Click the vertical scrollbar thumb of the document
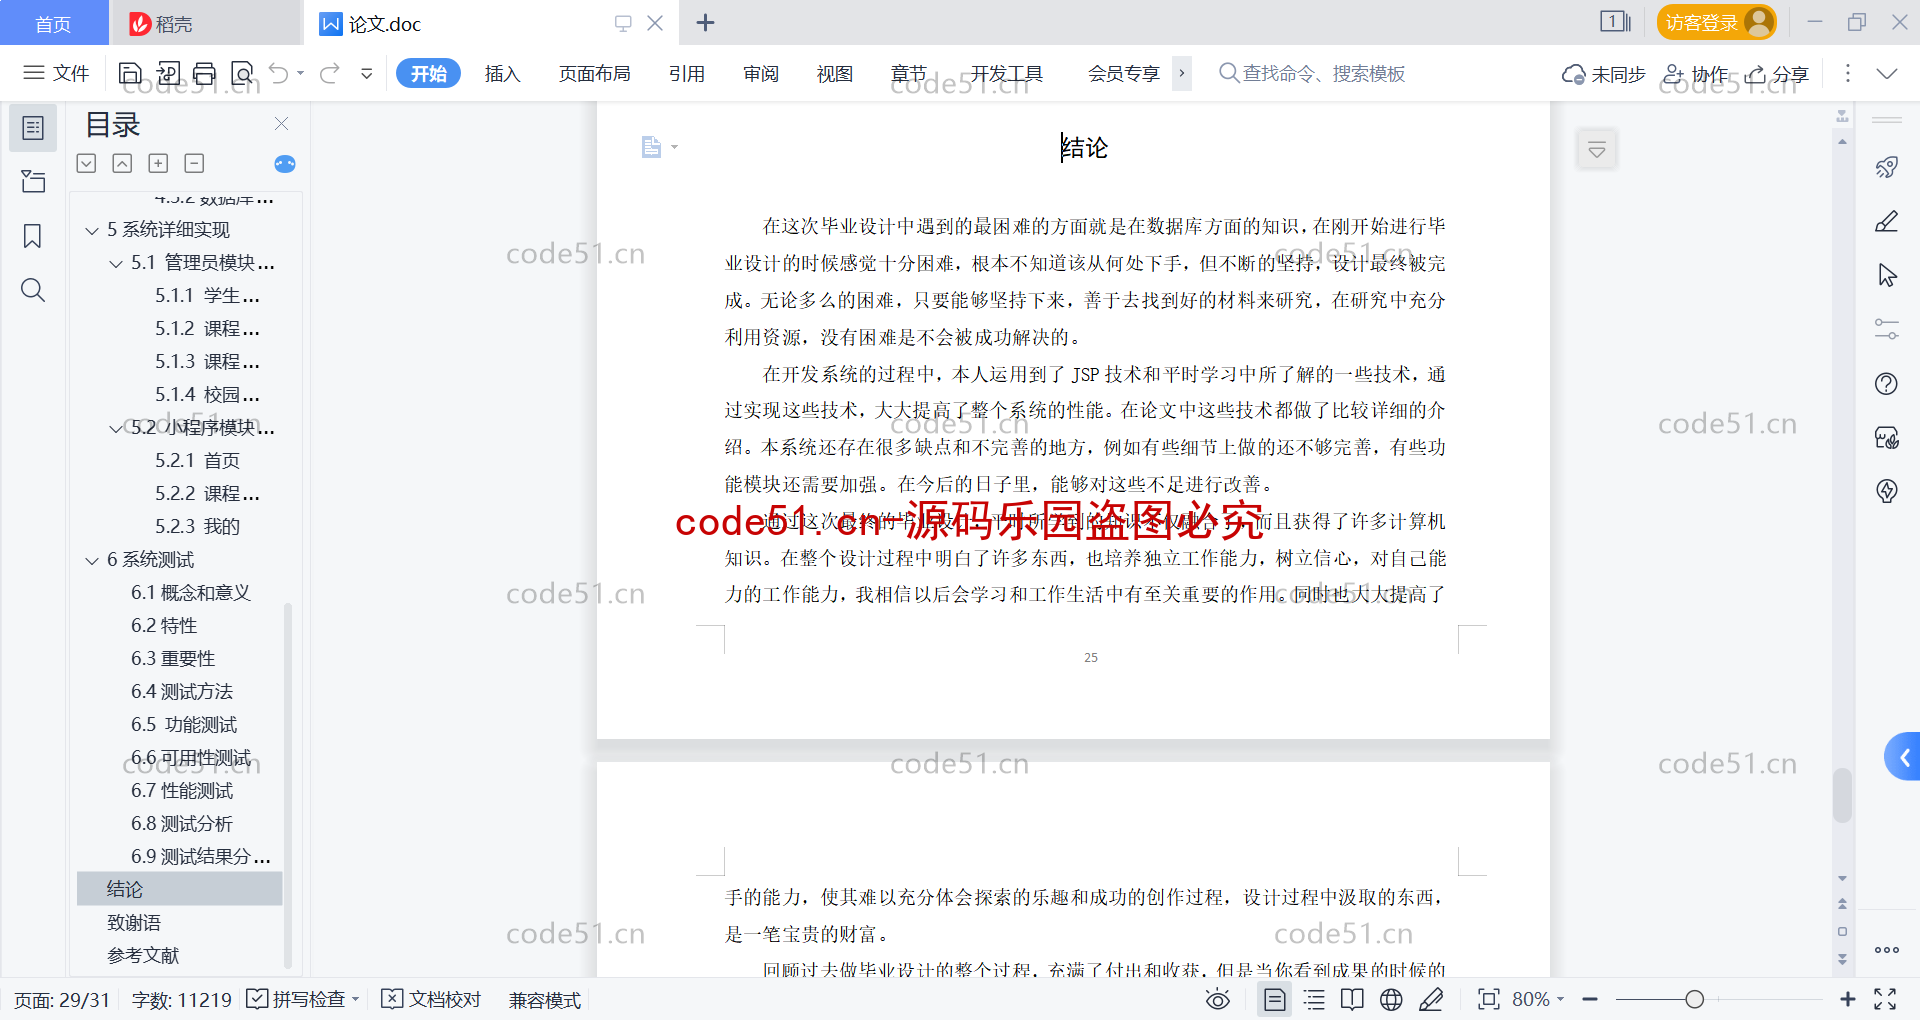 point(1842,795)
